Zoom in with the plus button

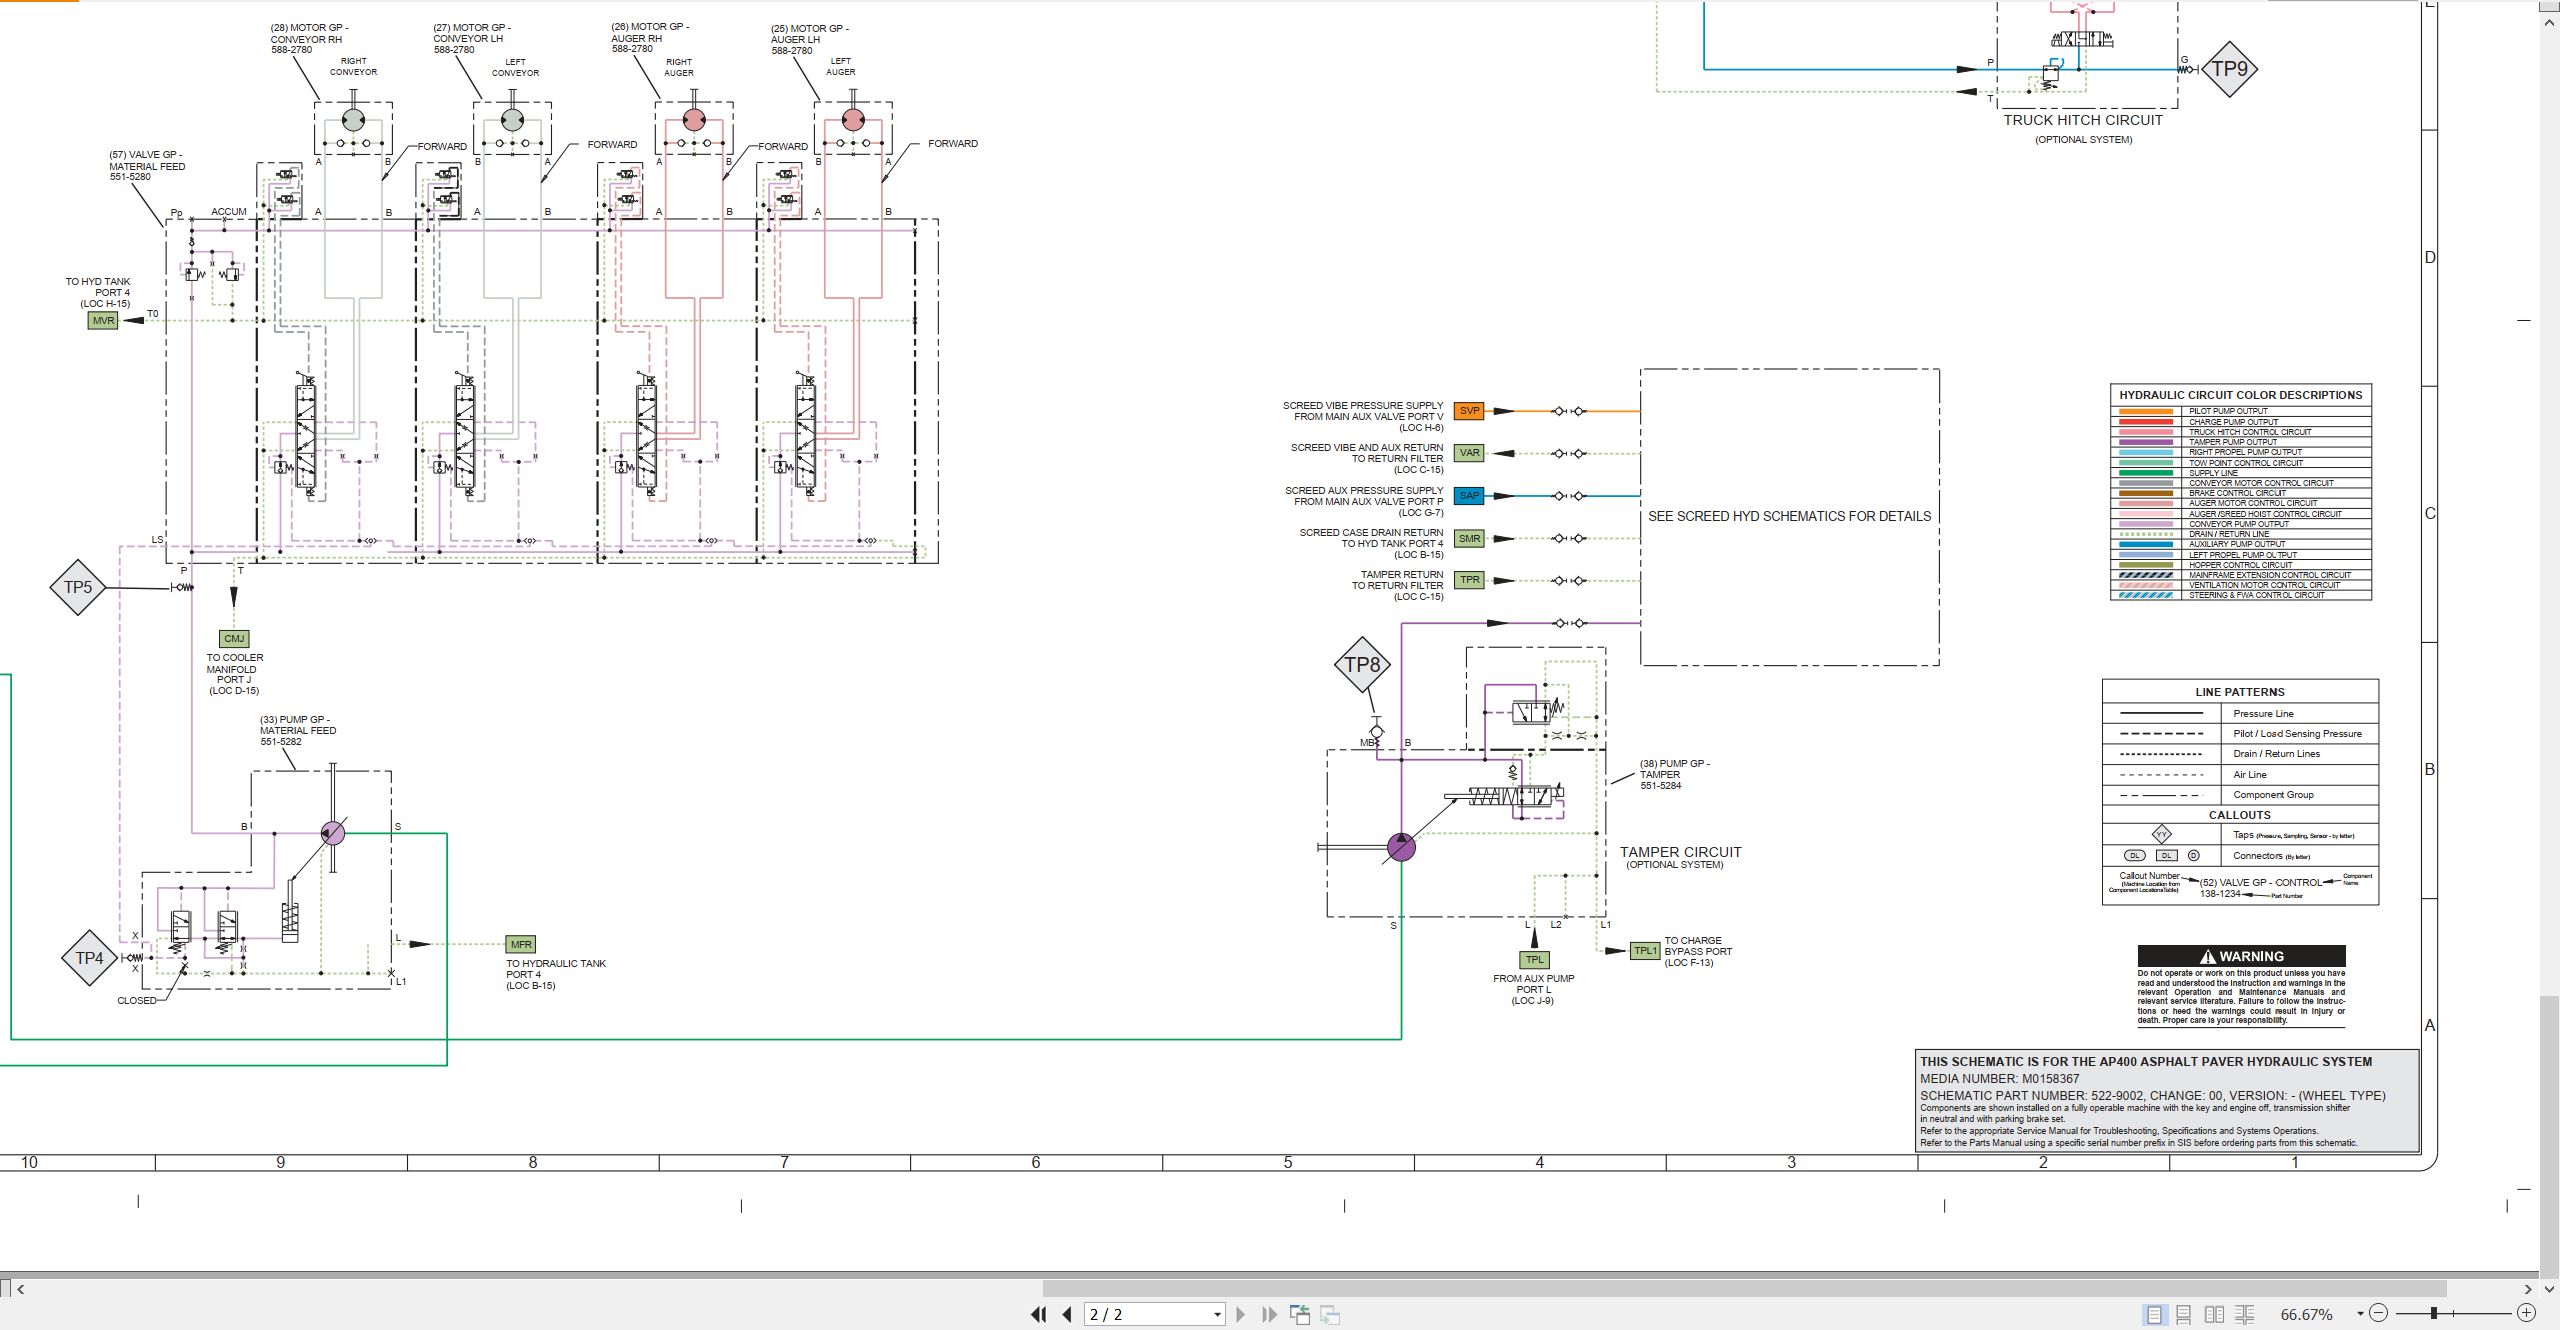click(x=2526, y=1313)
